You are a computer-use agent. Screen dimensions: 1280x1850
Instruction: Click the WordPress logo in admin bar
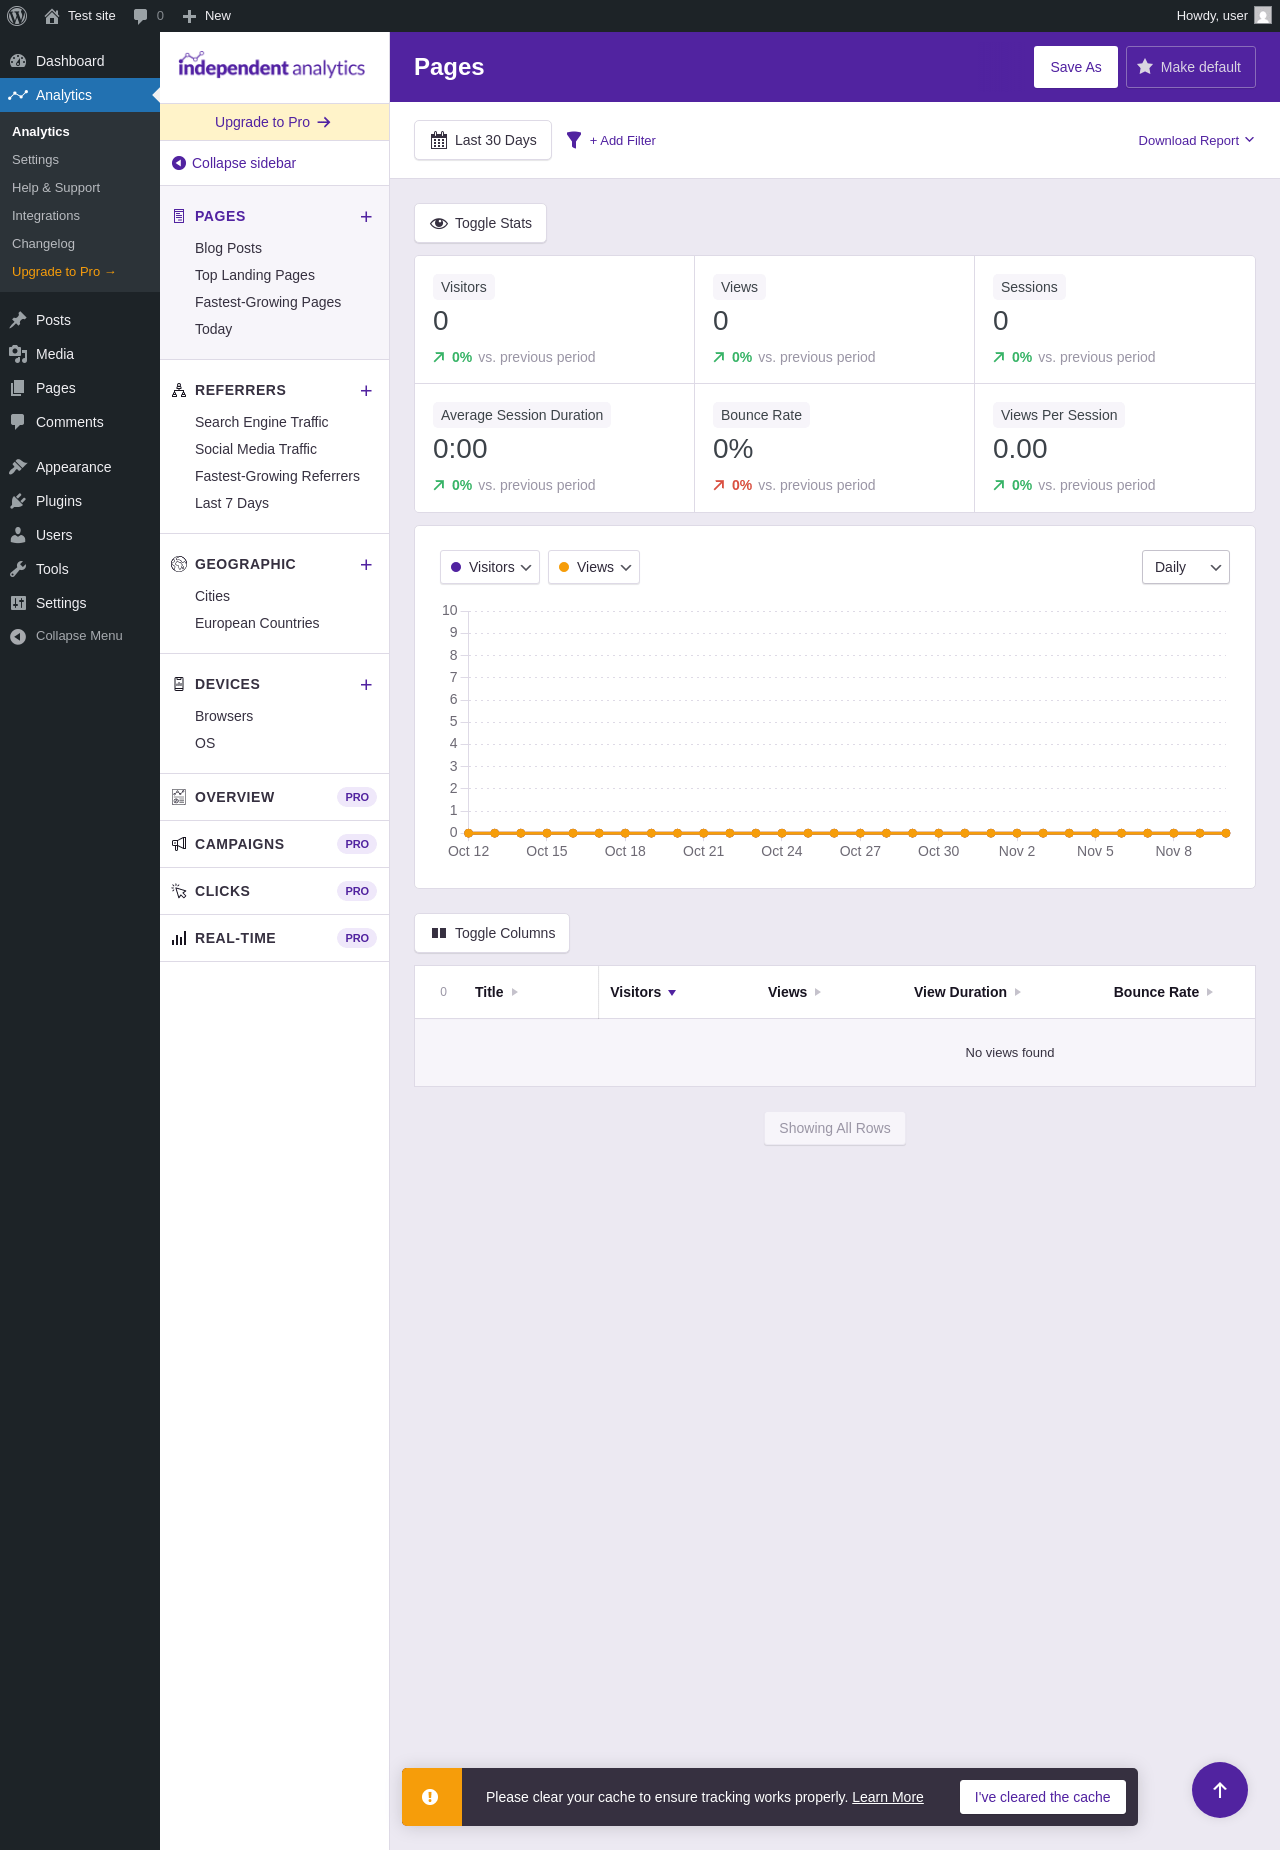tap(17, 16)
